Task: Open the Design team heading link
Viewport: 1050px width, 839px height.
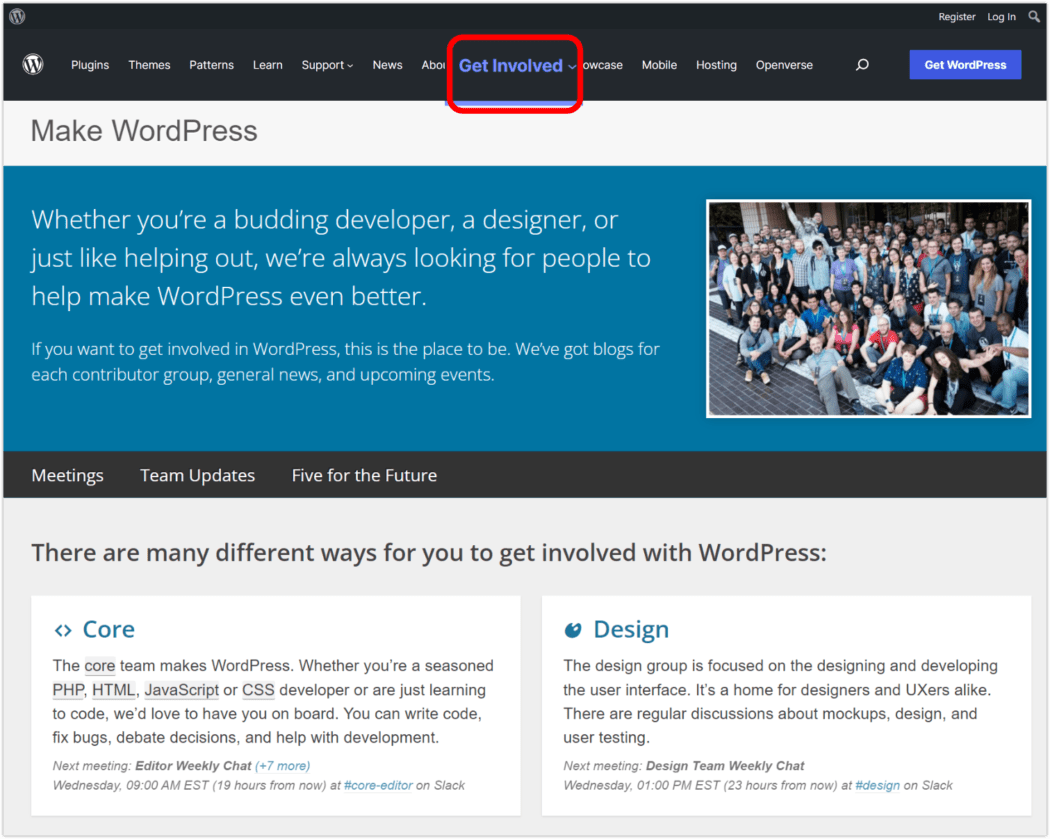Action: (631, 629)
